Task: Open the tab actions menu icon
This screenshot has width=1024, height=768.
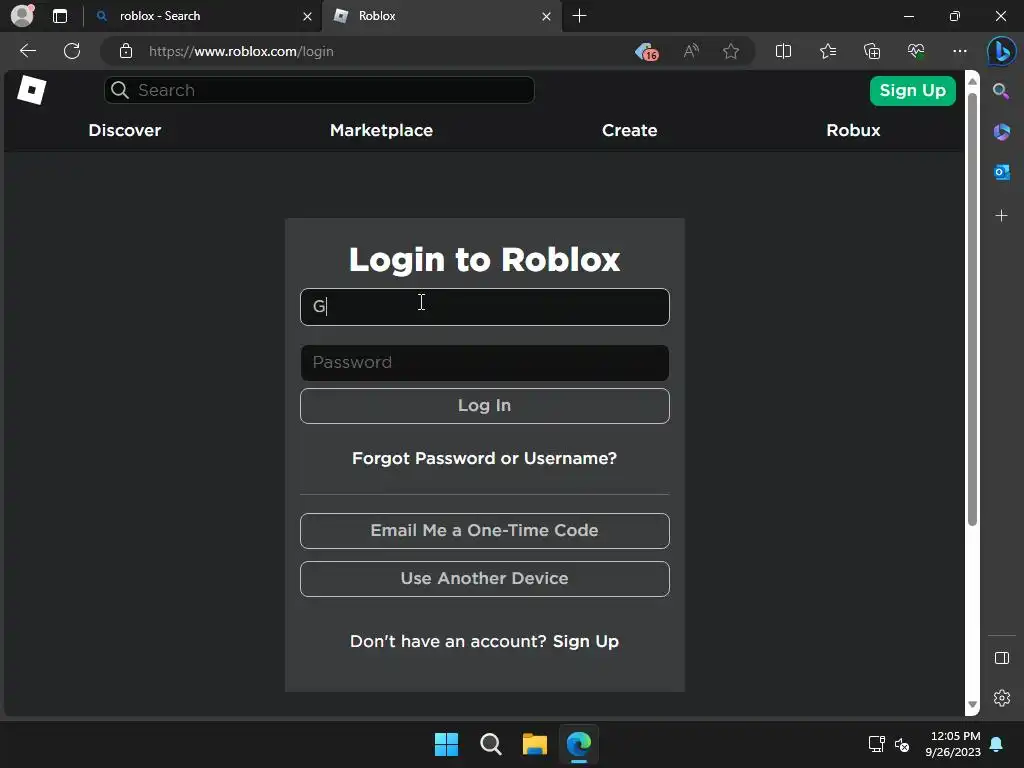Action: point(60,16)
